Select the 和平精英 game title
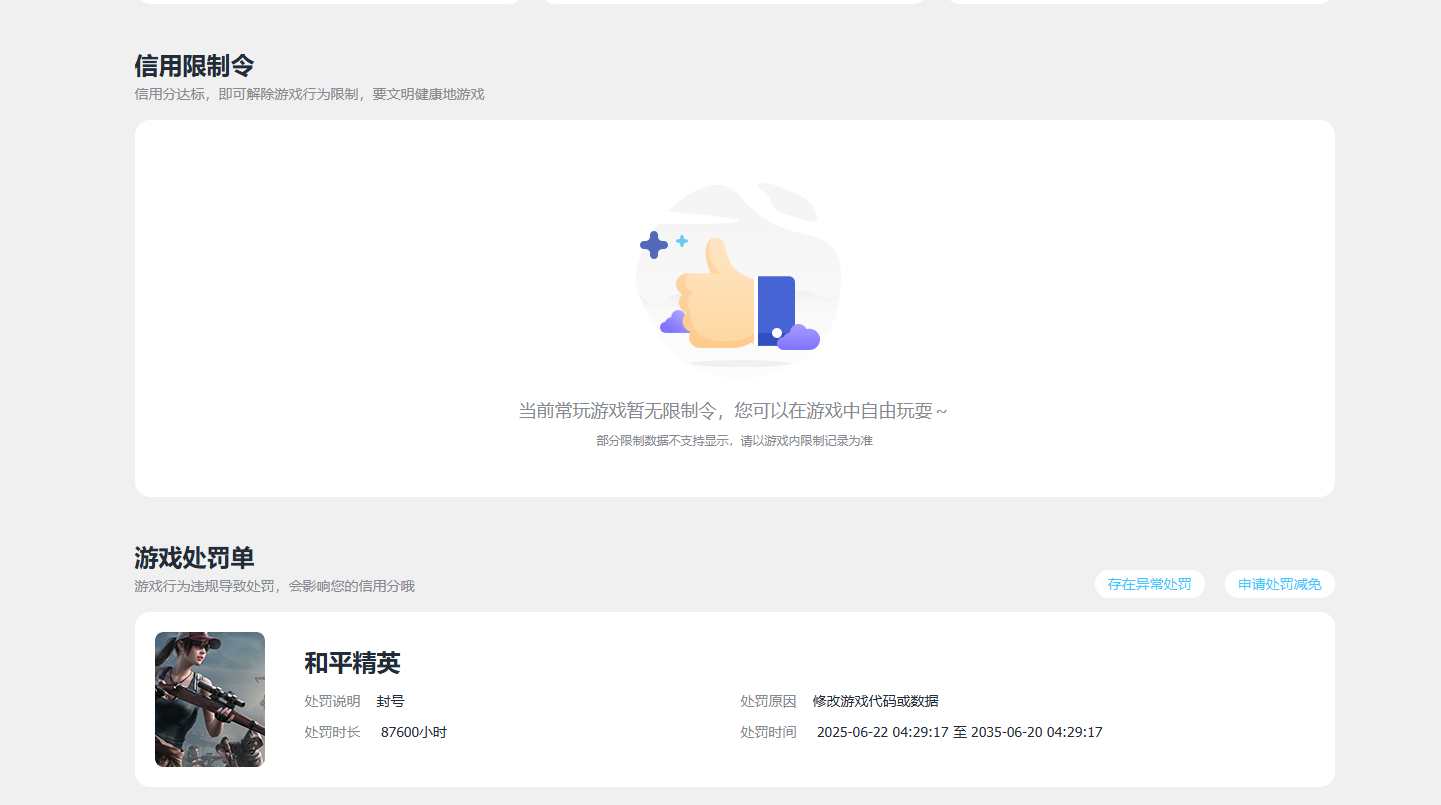The width and height of the screenshot is (1441, 805). pyautogui.click(x=352, y=663)
